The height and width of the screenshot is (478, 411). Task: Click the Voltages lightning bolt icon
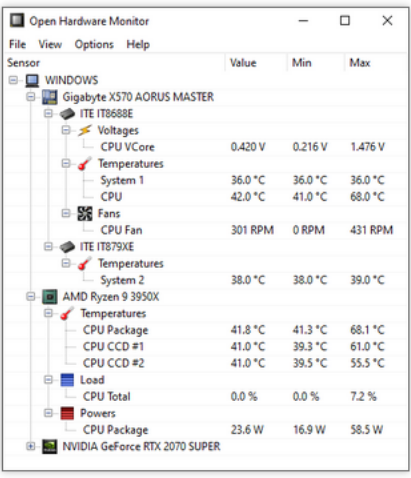click(85, 130)
